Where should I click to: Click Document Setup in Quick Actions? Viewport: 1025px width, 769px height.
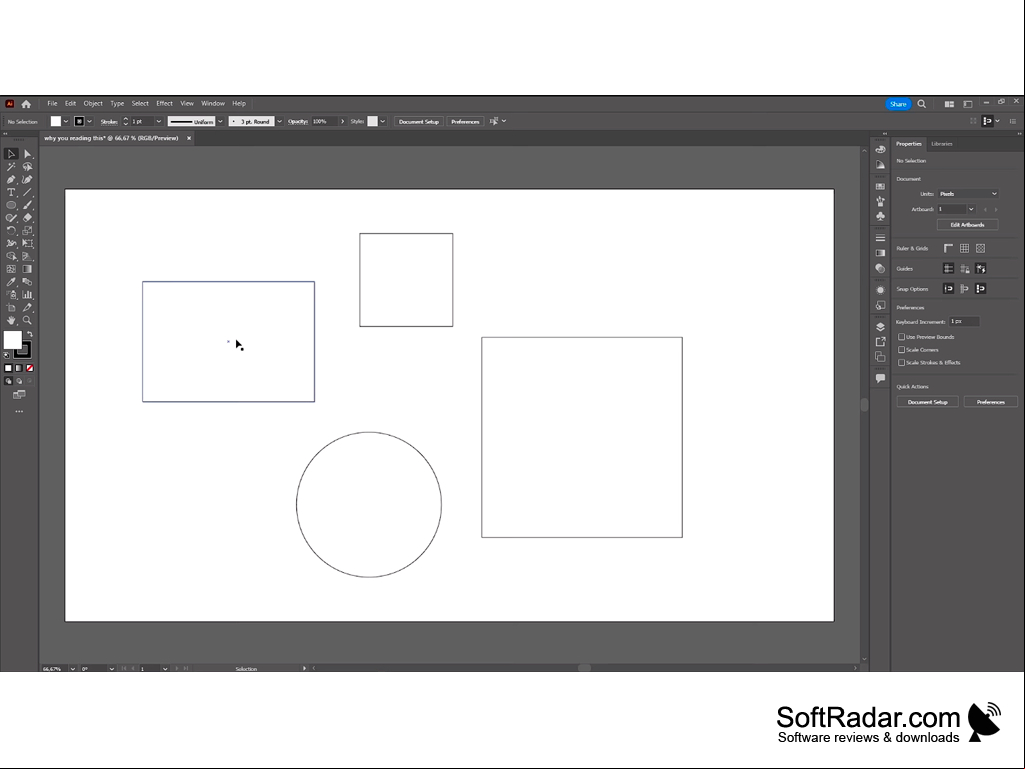pyautogui.click(x=928, y=402)
